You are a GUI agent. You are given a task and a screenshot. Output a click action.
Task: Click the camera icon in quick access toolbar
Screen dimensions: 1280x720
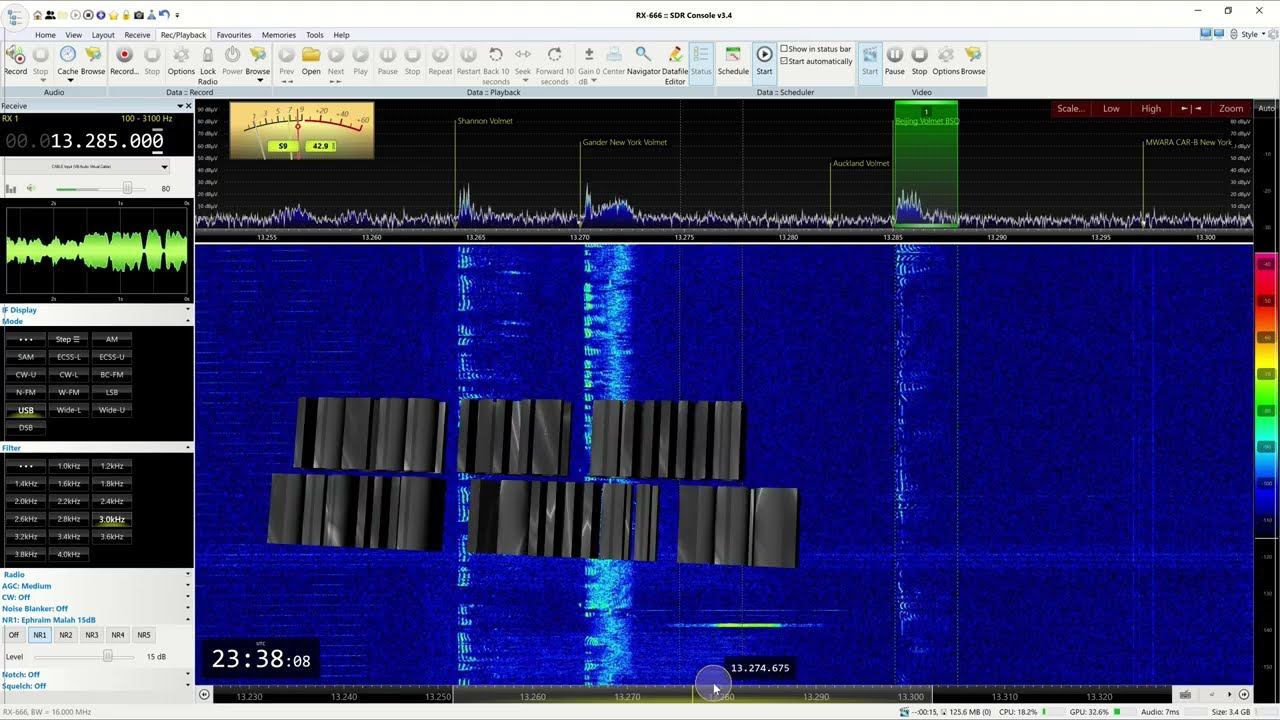pyautogui.click(x=138, y=15)
